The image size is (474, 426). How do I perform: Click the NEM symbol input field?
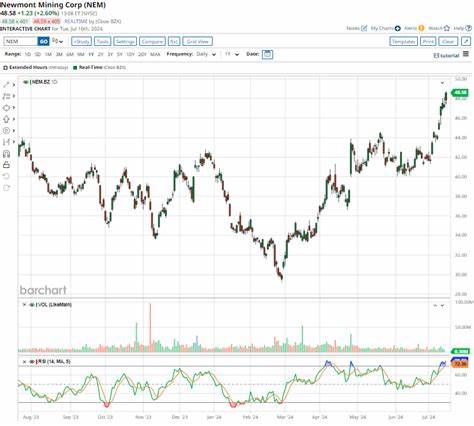(x=21, y=41)
